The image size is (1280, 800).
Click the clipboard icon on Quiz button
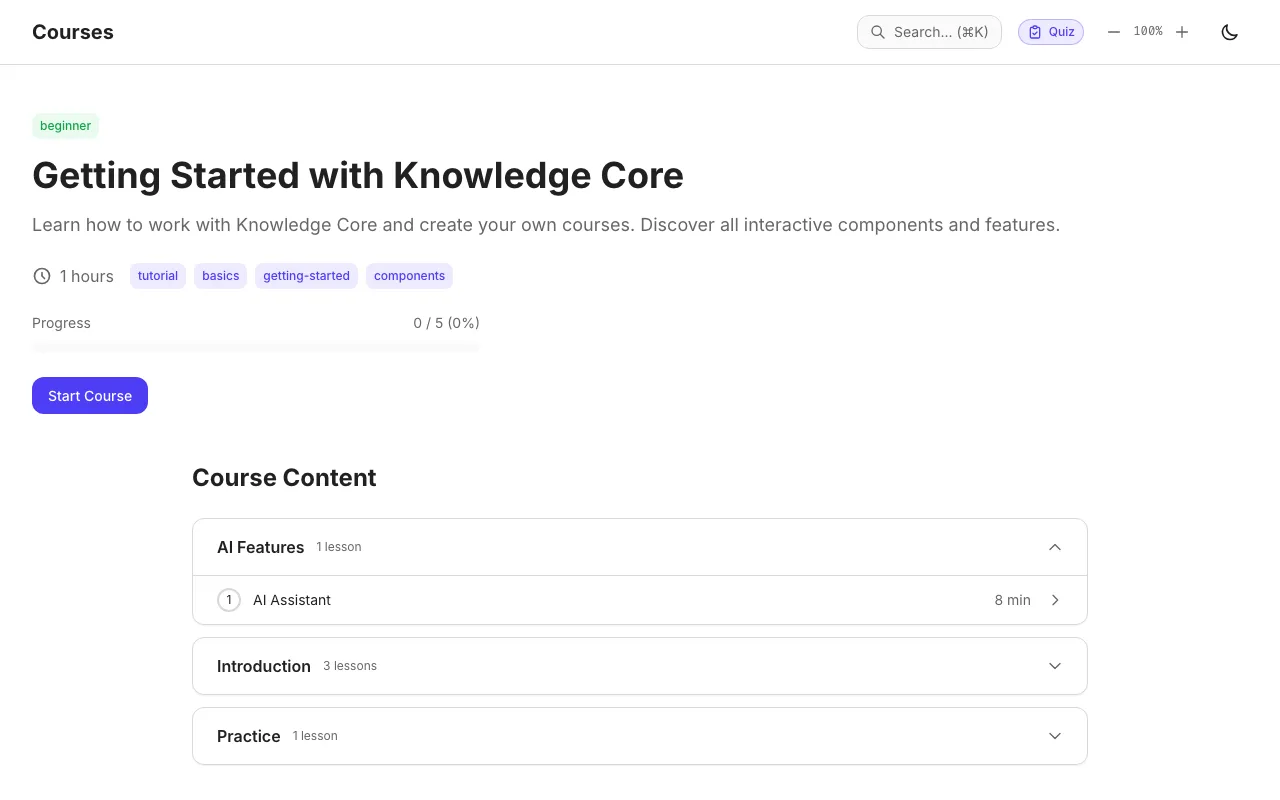(x=1035, y=32)
